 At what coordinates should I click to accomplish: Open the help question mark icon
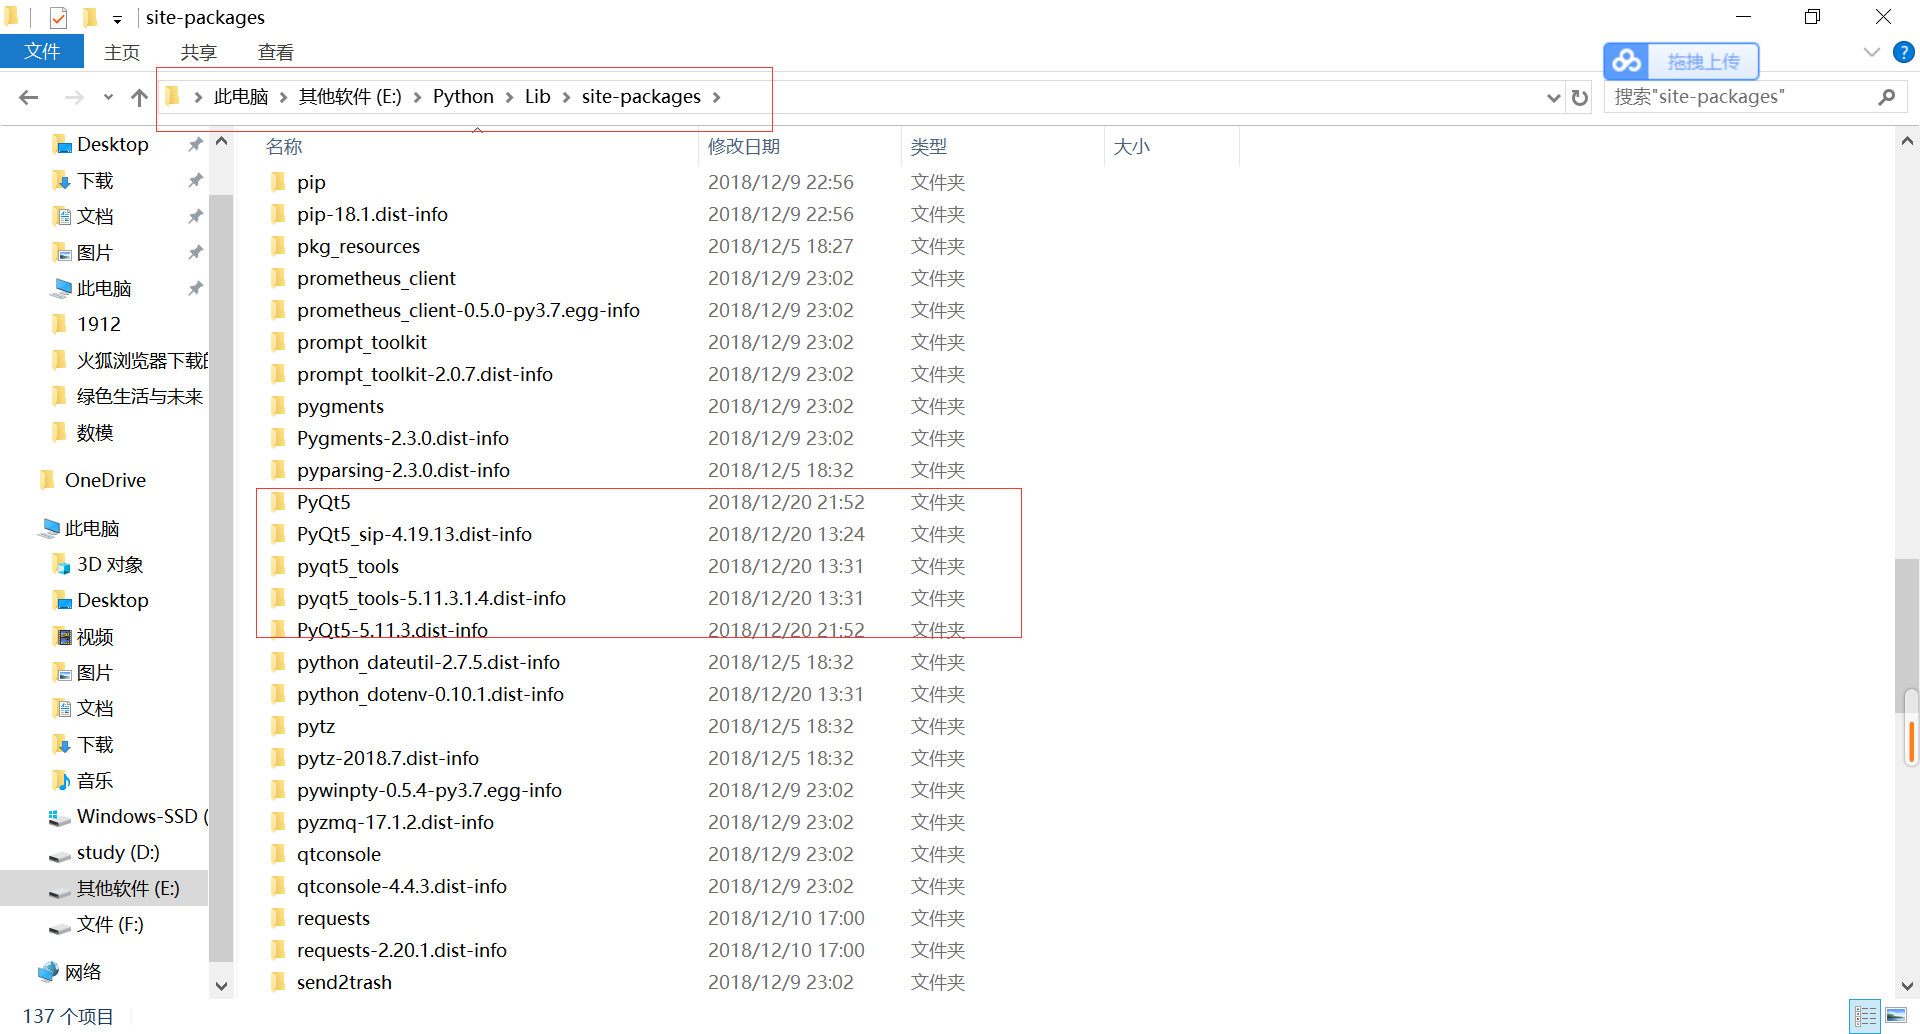click(x=1904, y=52)
